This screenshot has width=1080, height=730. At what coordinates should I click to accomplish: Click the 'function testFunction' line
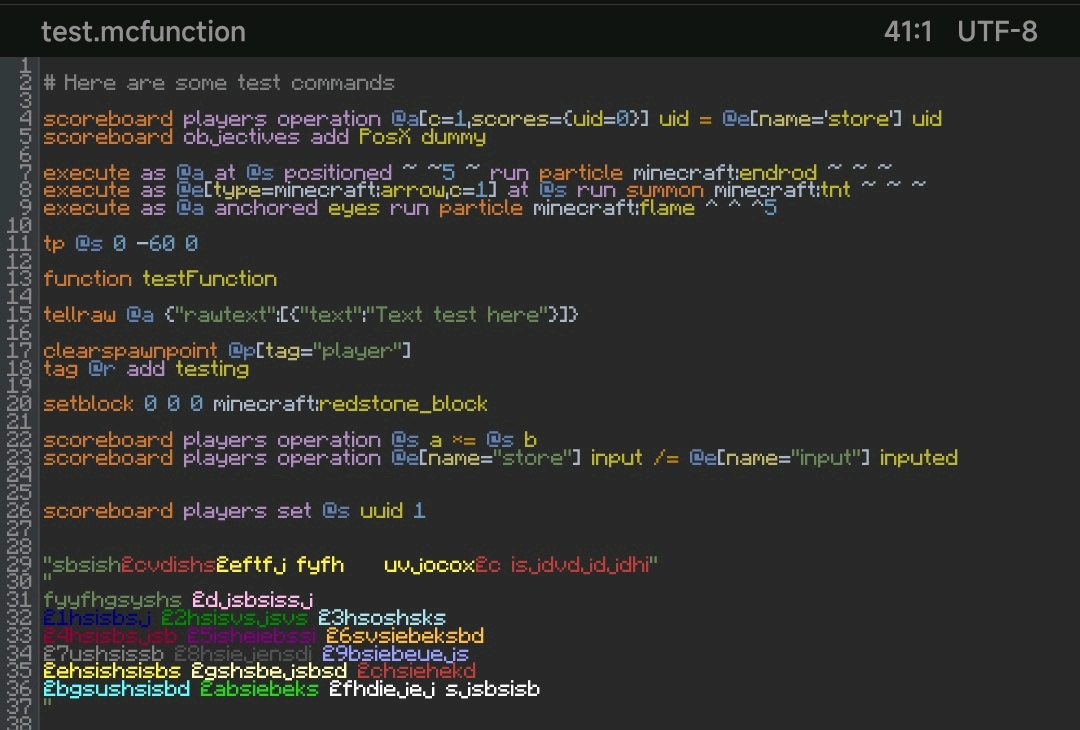(160, 279)
